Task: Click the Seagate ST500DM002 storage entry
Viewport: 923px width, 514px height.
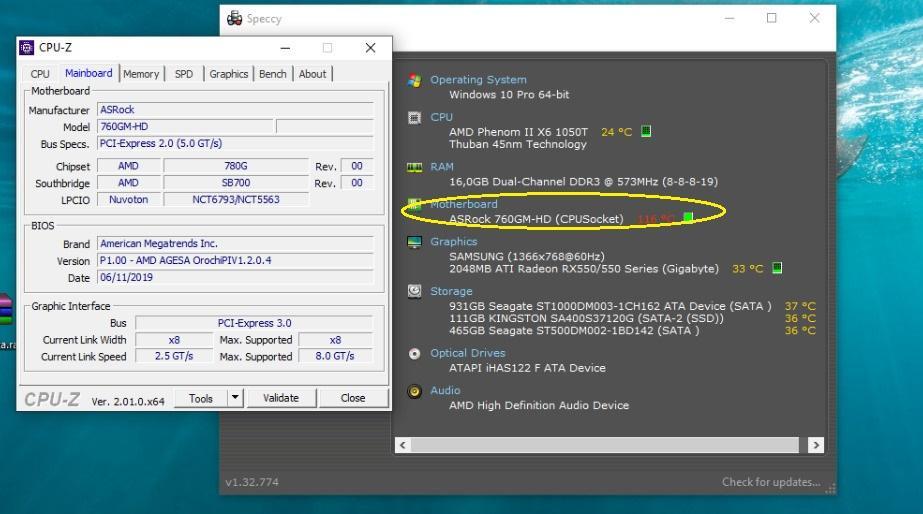Action: click(575, 331)
